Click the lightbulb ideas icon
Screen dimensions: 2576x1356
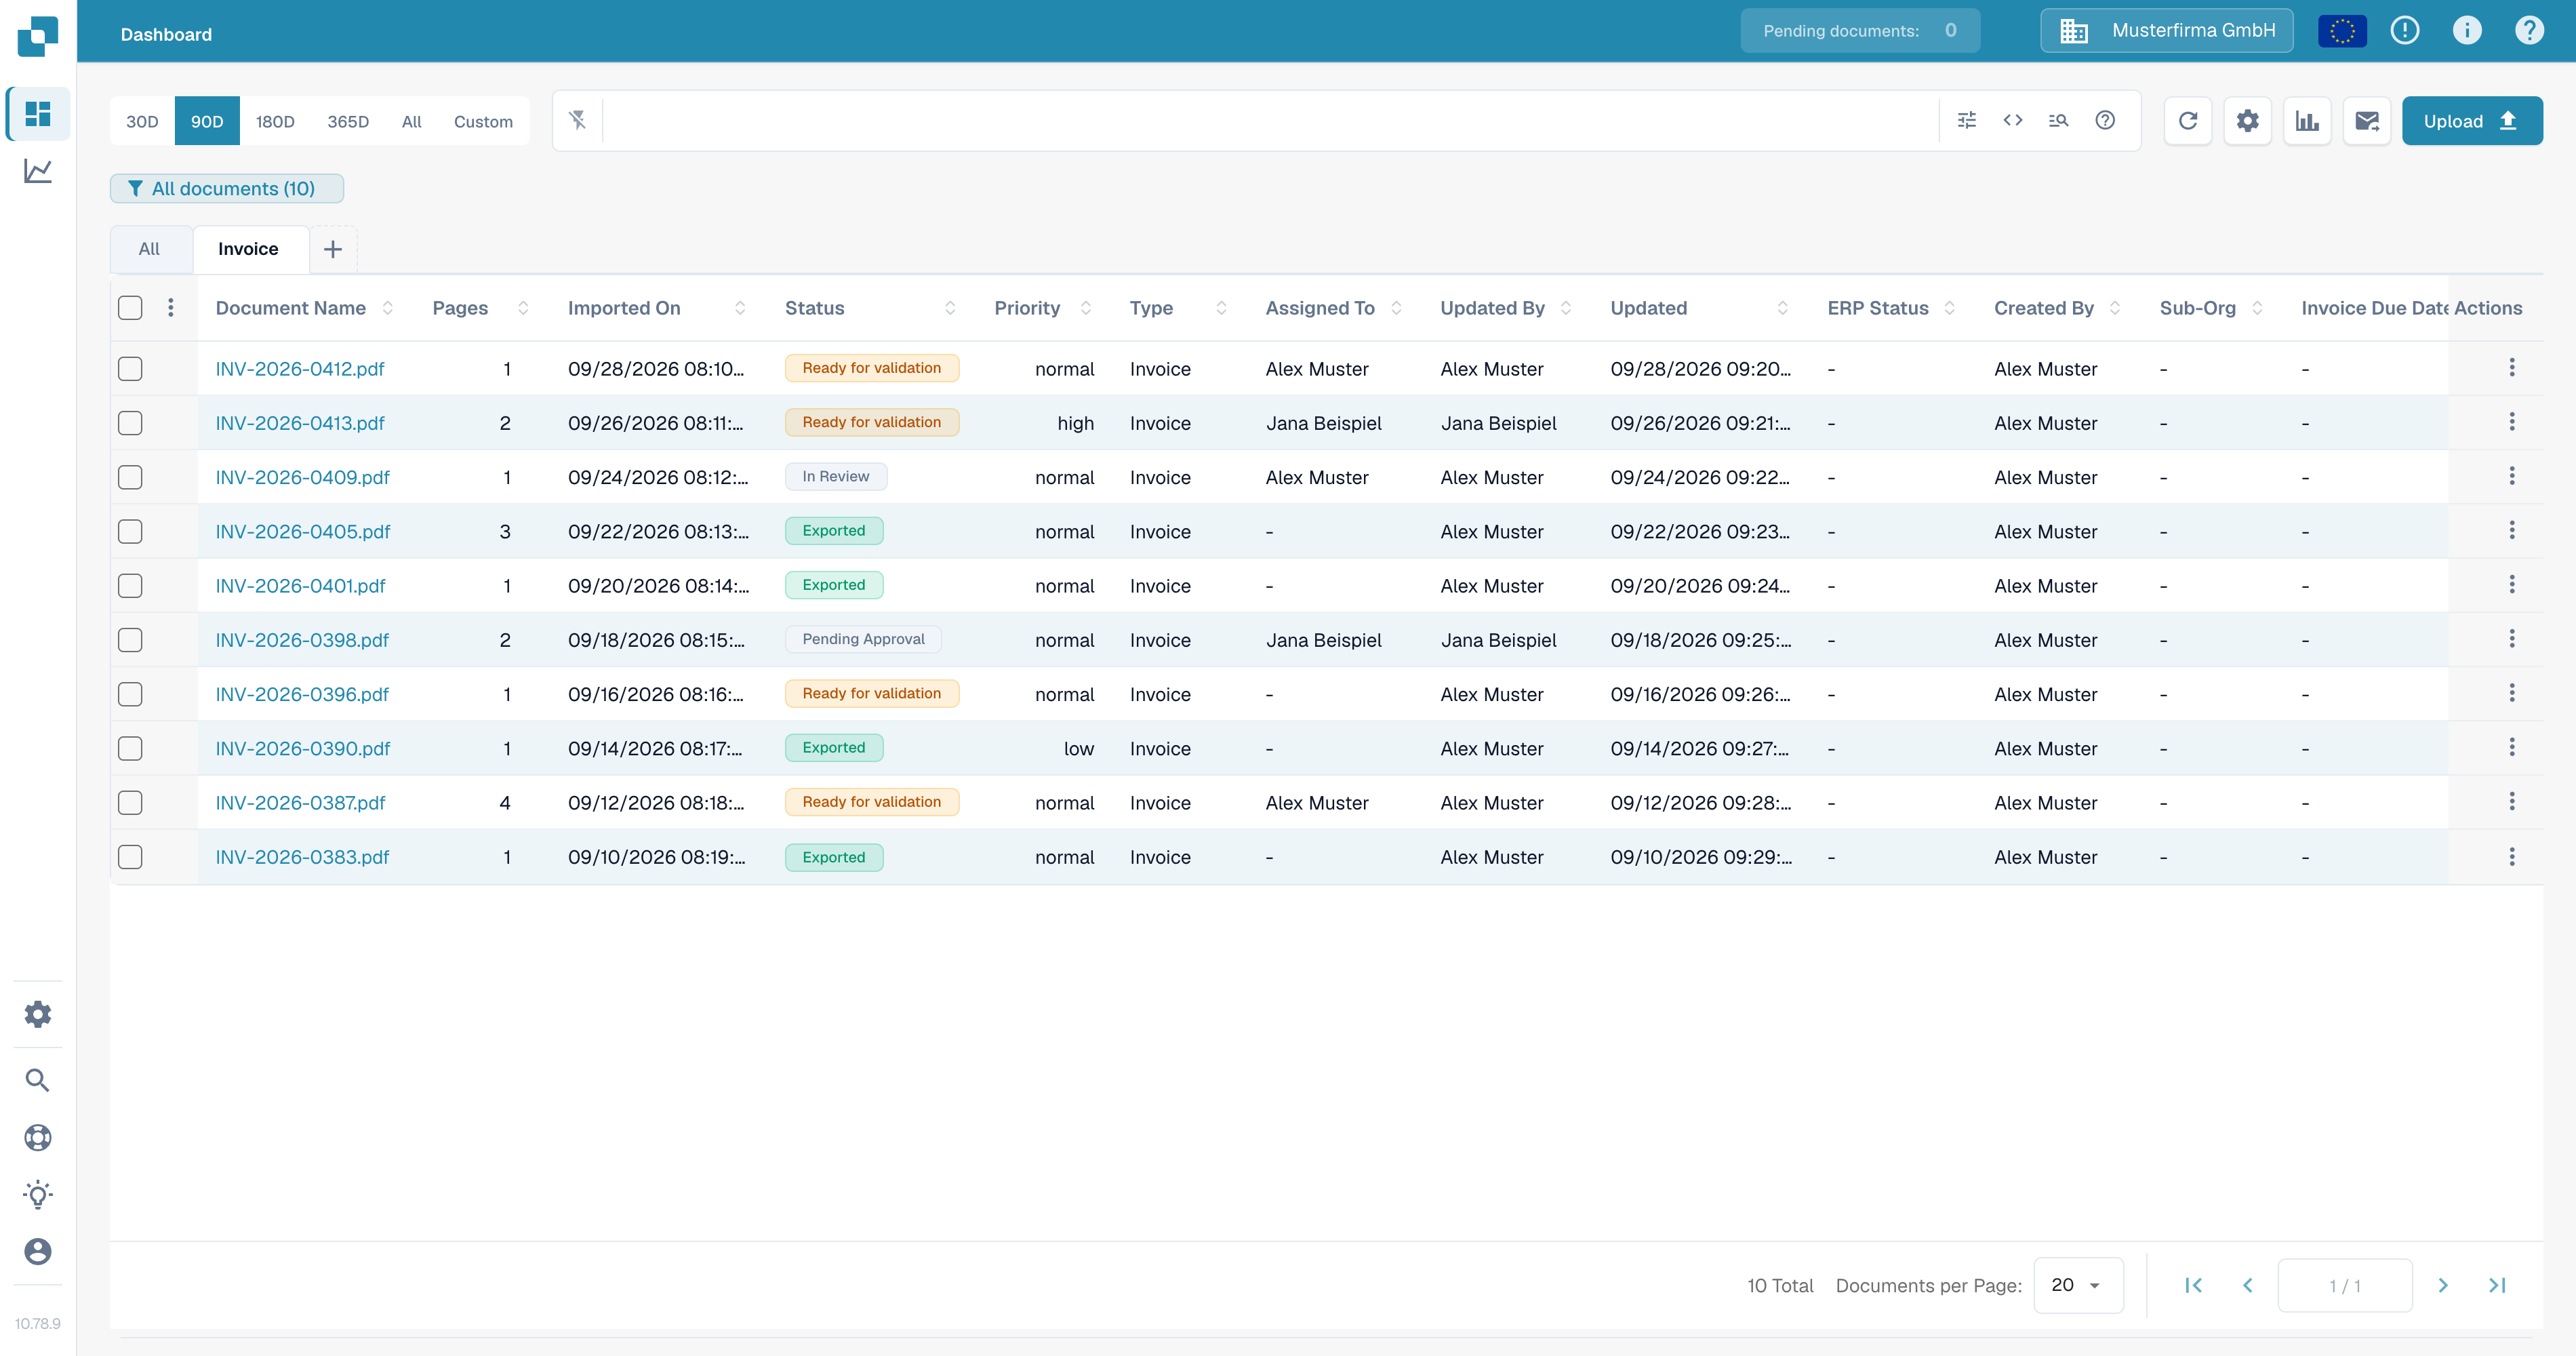[38, 1194]
